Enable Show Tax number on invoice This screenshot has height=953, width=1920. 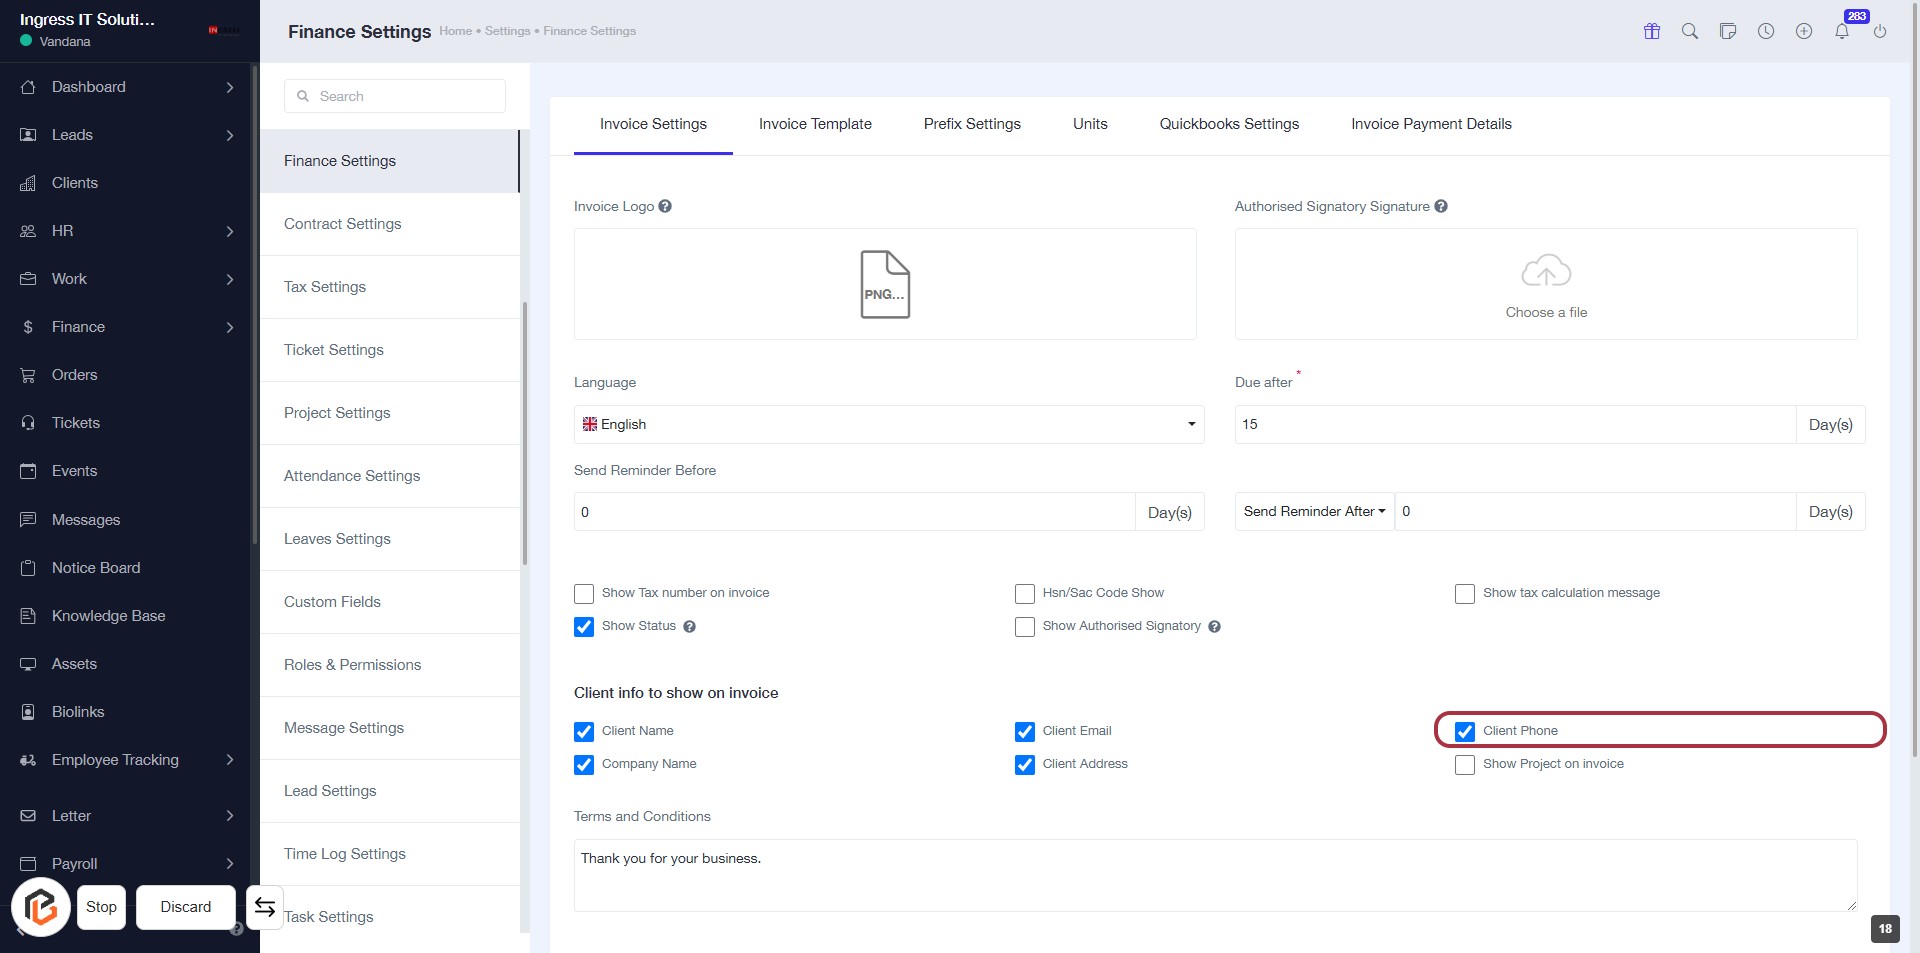coord(584,594)
